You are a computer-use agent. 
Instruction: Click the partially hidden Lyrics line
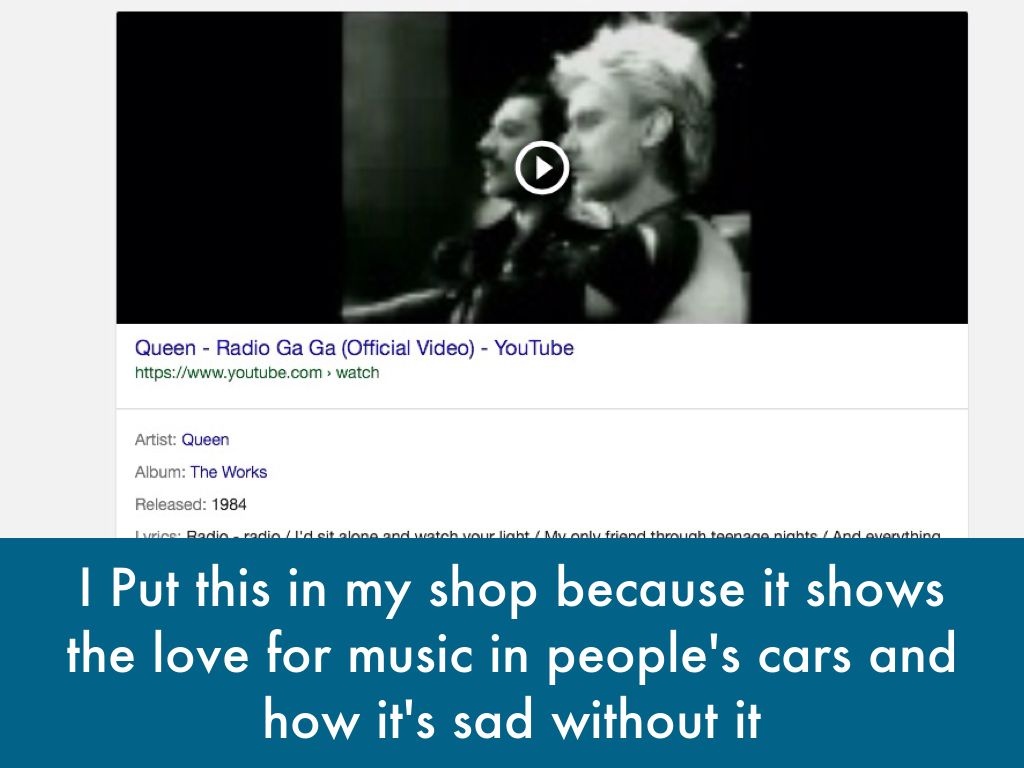(537, 534)
